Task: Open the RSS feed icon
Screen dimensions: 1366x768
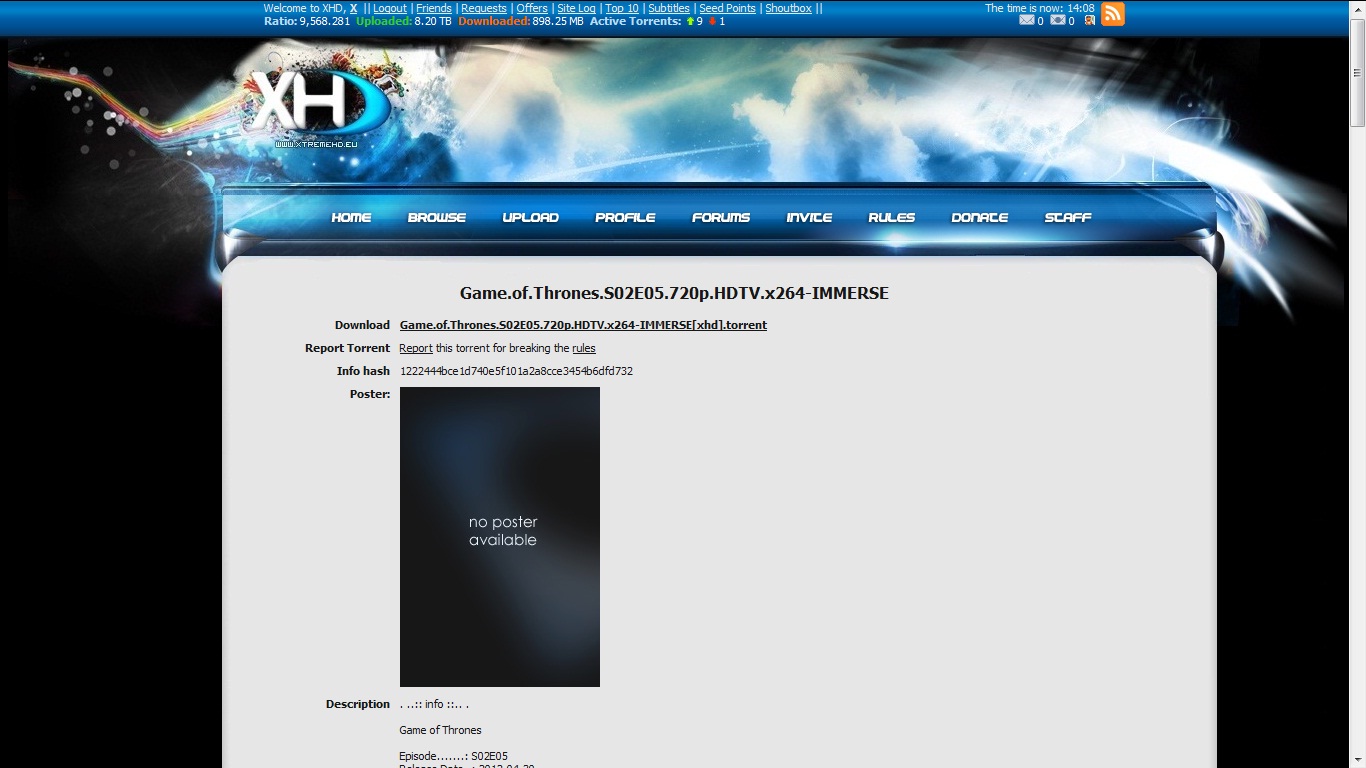Action: coord(1113,14)
